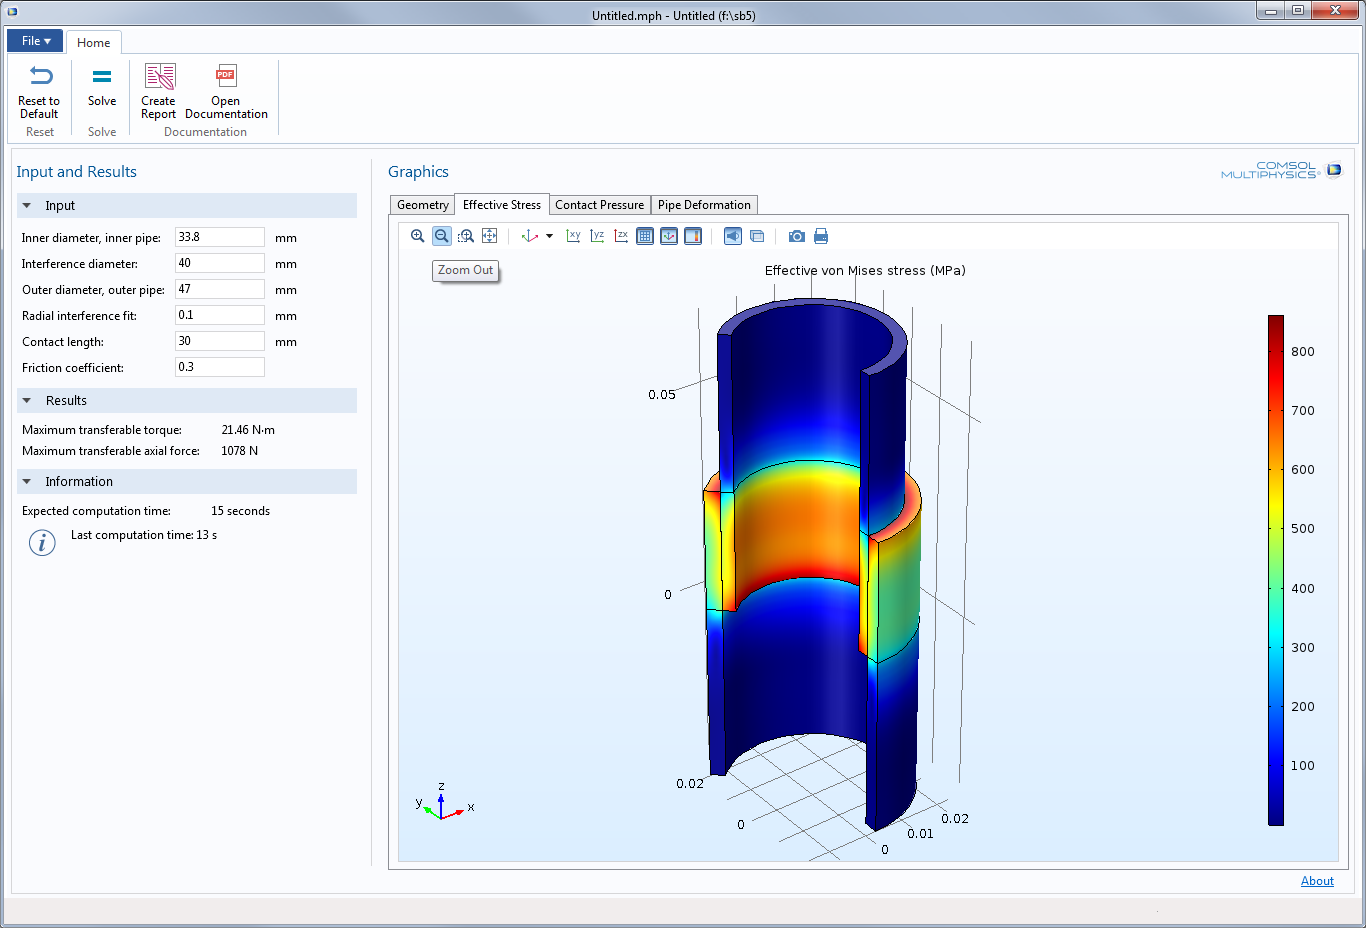This screenshot has height=928, width=1366.
Task: Open the default view dropdown arrow
Action: click(549, 236)
